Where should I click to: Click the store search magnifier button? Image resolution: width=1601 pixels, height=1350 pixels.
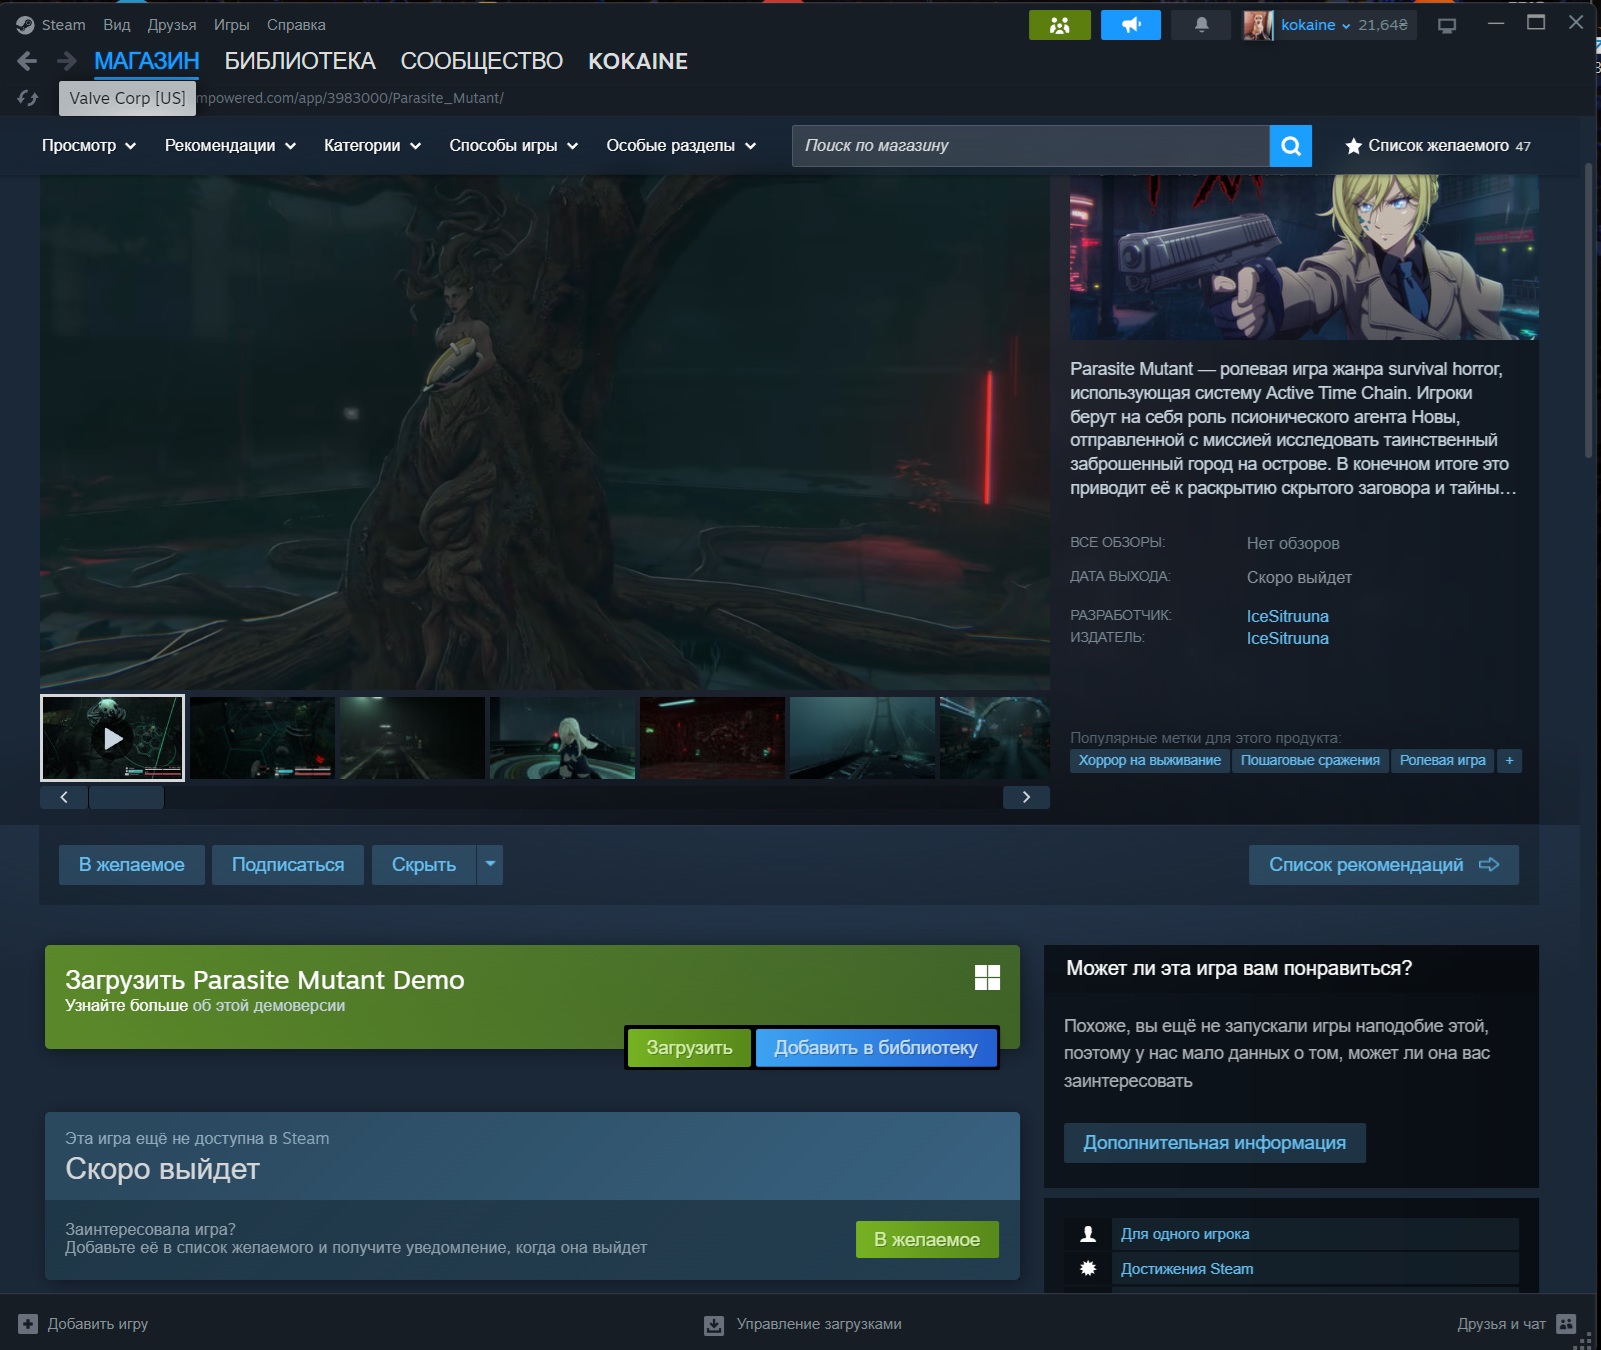1290,146
